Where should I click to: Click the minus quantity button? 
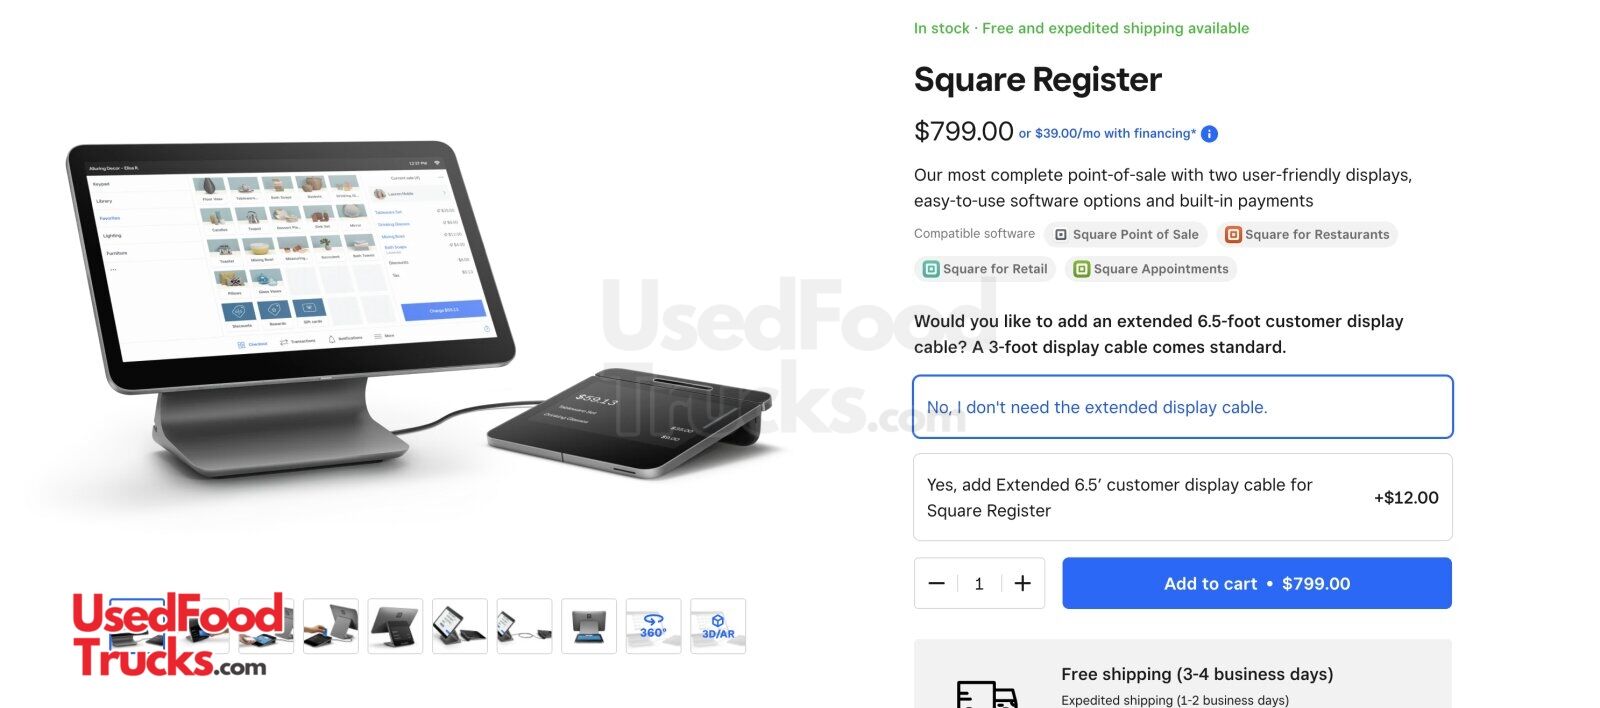[937, 583]
